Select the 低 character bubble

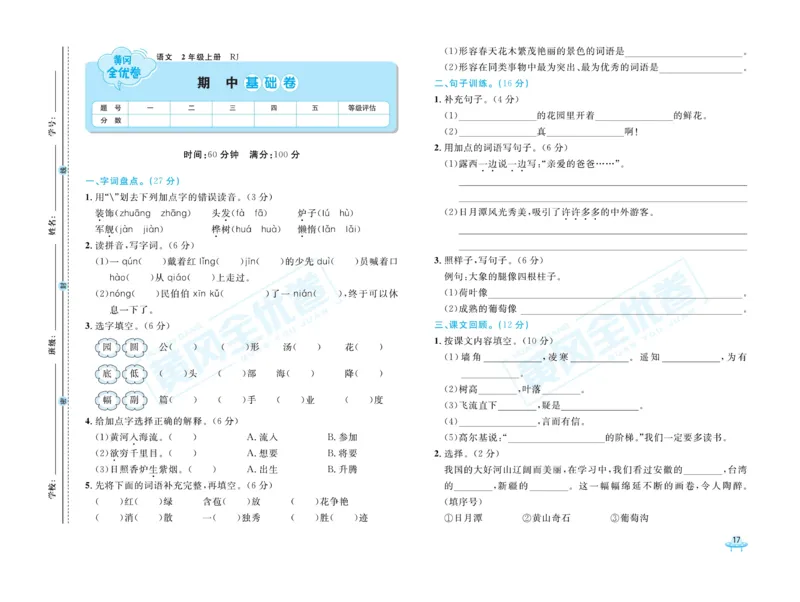click(135, 374)
